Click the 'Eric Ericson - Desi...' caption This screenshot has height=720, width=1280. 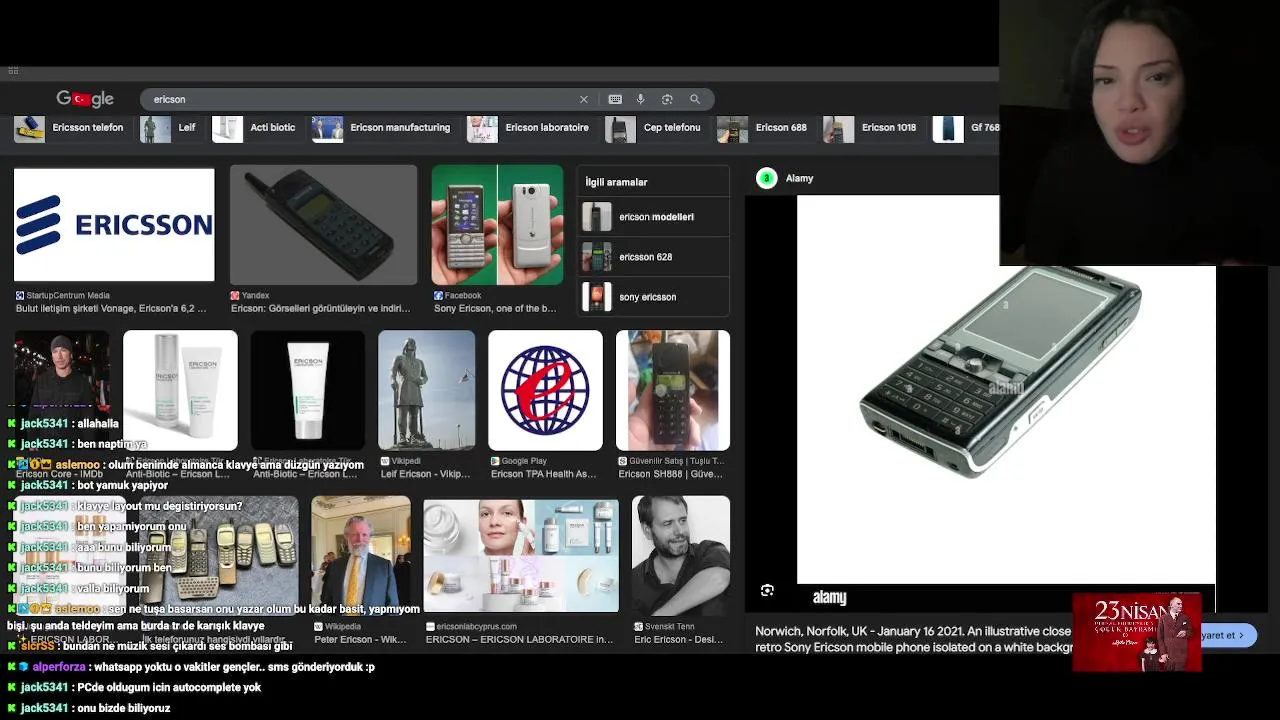(x=678, y=640)
